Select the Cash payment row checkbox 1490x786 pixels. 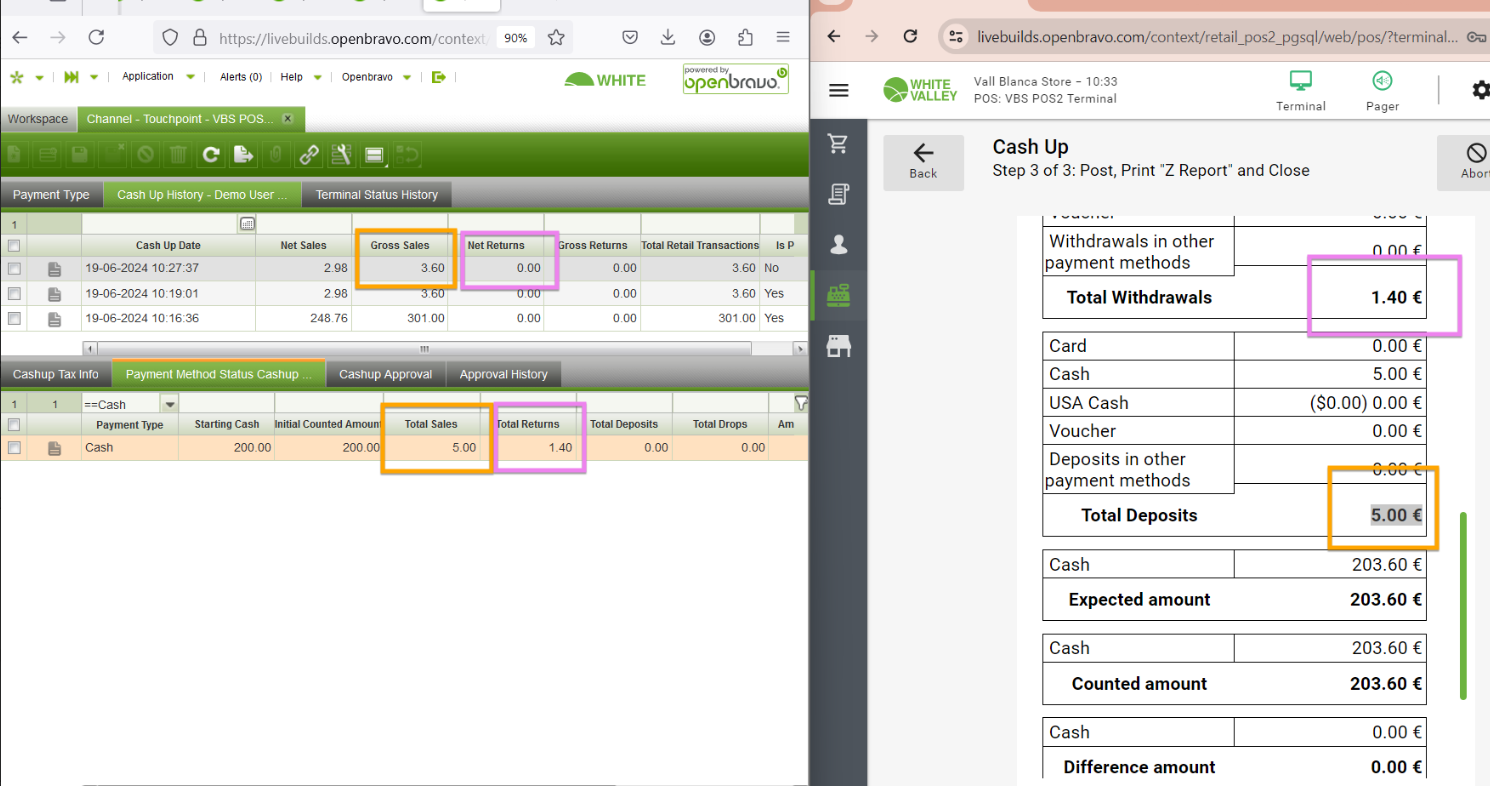tap(14, 448)
